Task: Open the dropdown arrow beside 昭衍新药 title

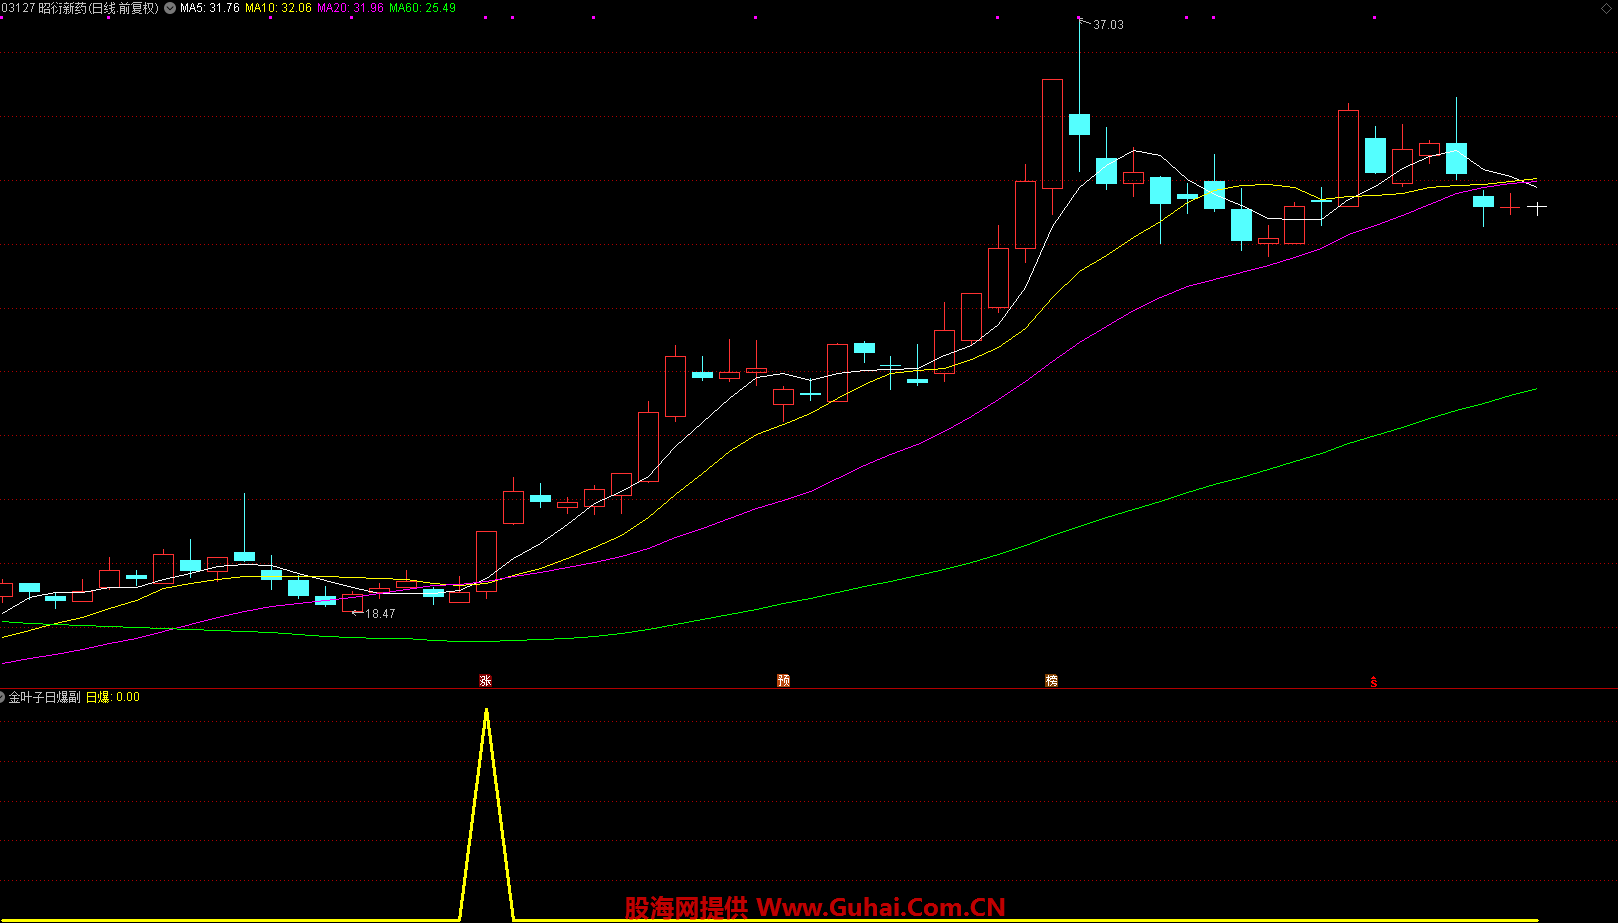Action: coord(170,8)
